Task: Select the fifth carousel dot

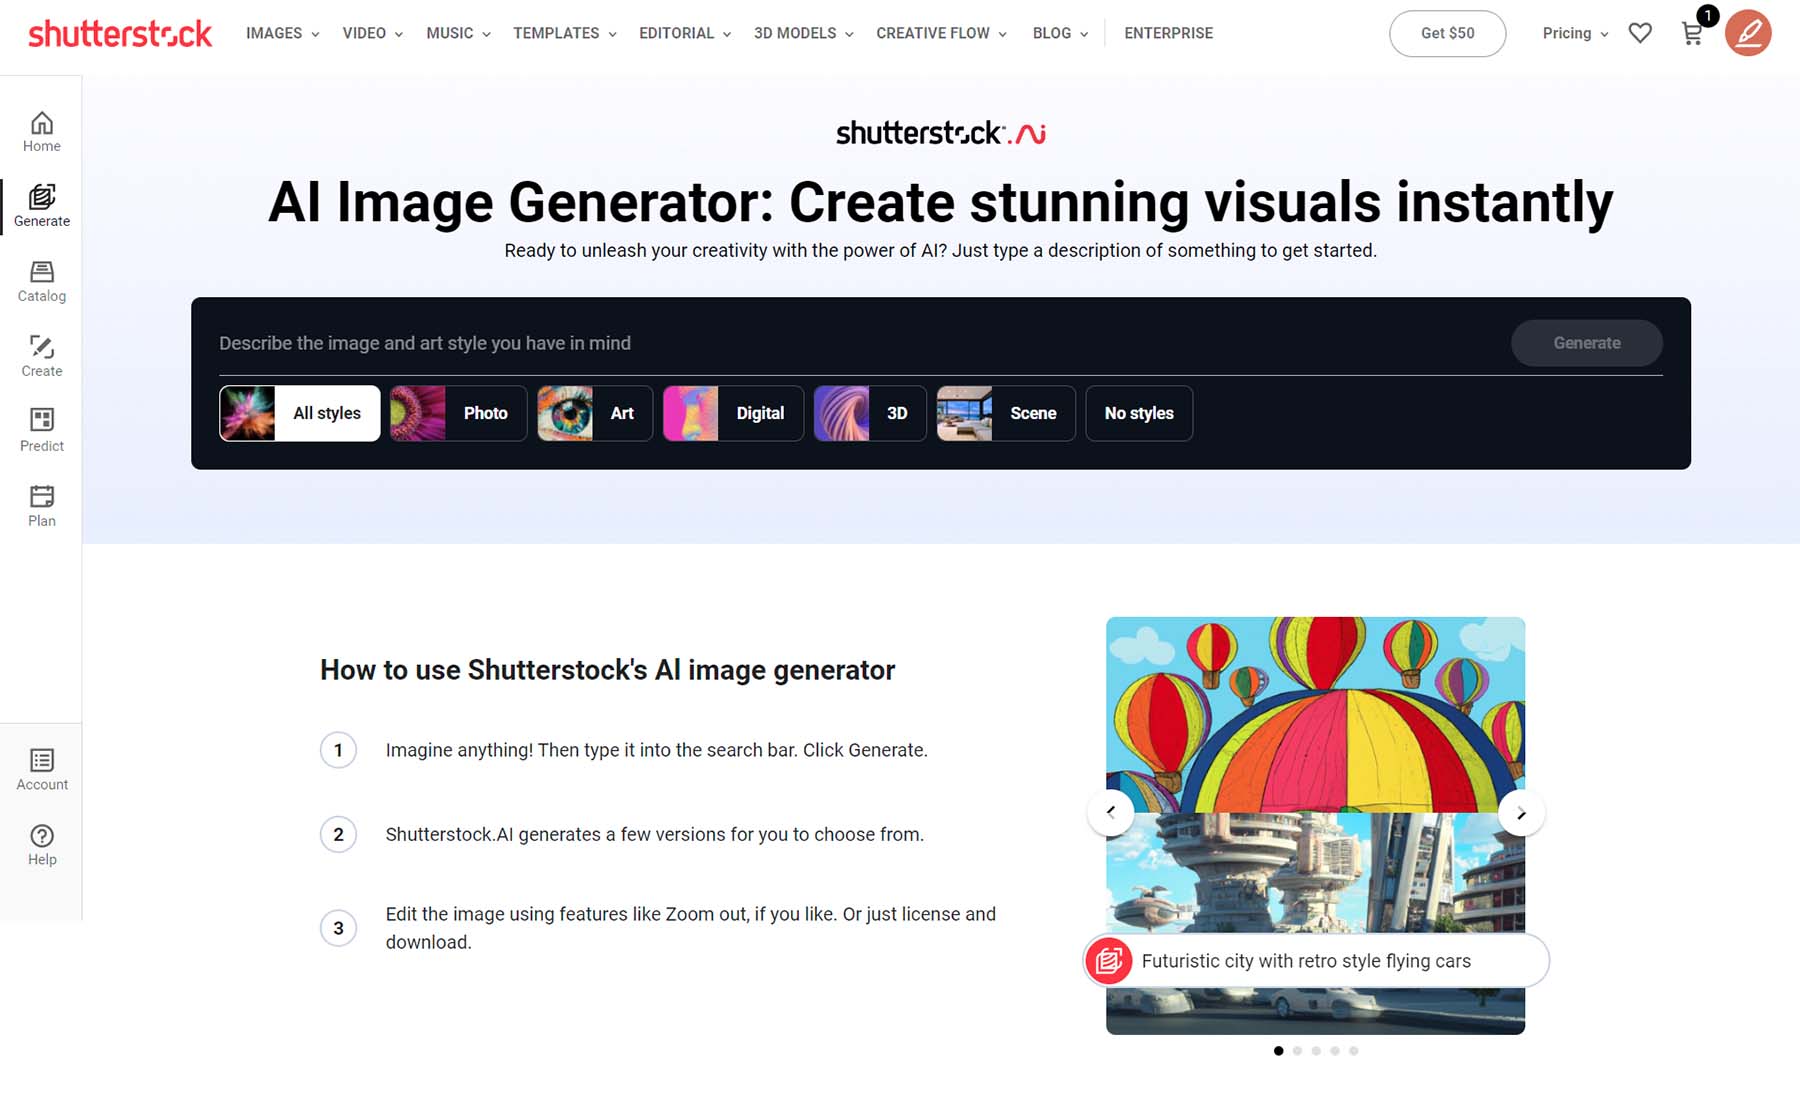Action: click(x=1354, y=1051)
